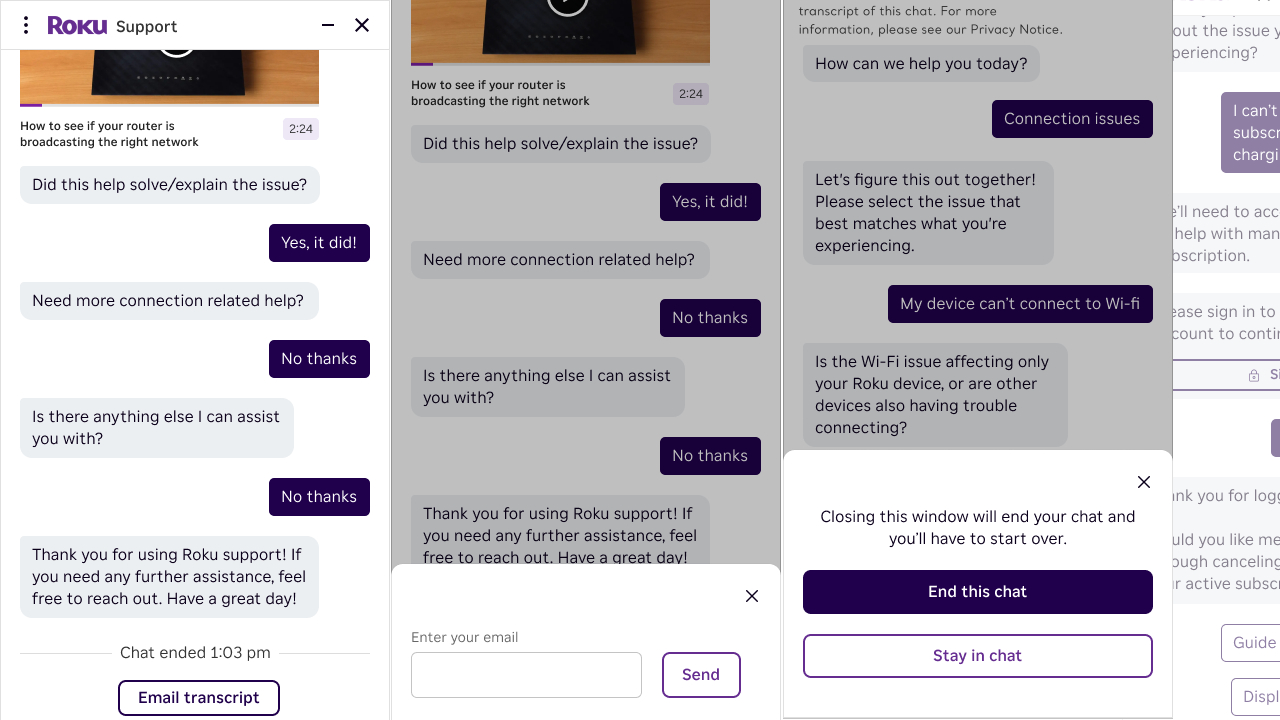Click the partially visible Displ button
This screenshot has height=720, width=1280.
pos(1258,697)
